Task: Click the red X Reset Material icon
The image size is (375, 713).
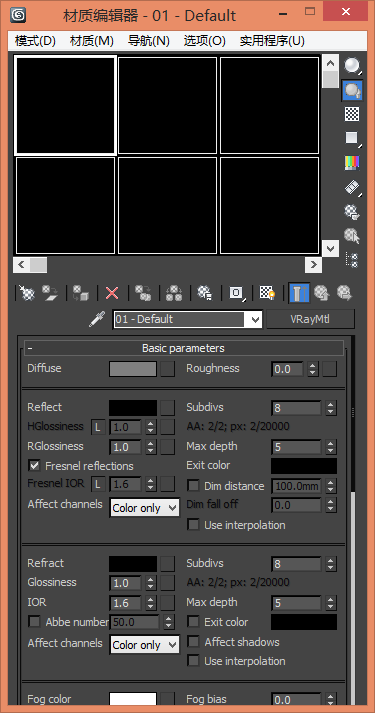Action: [112, 293]
